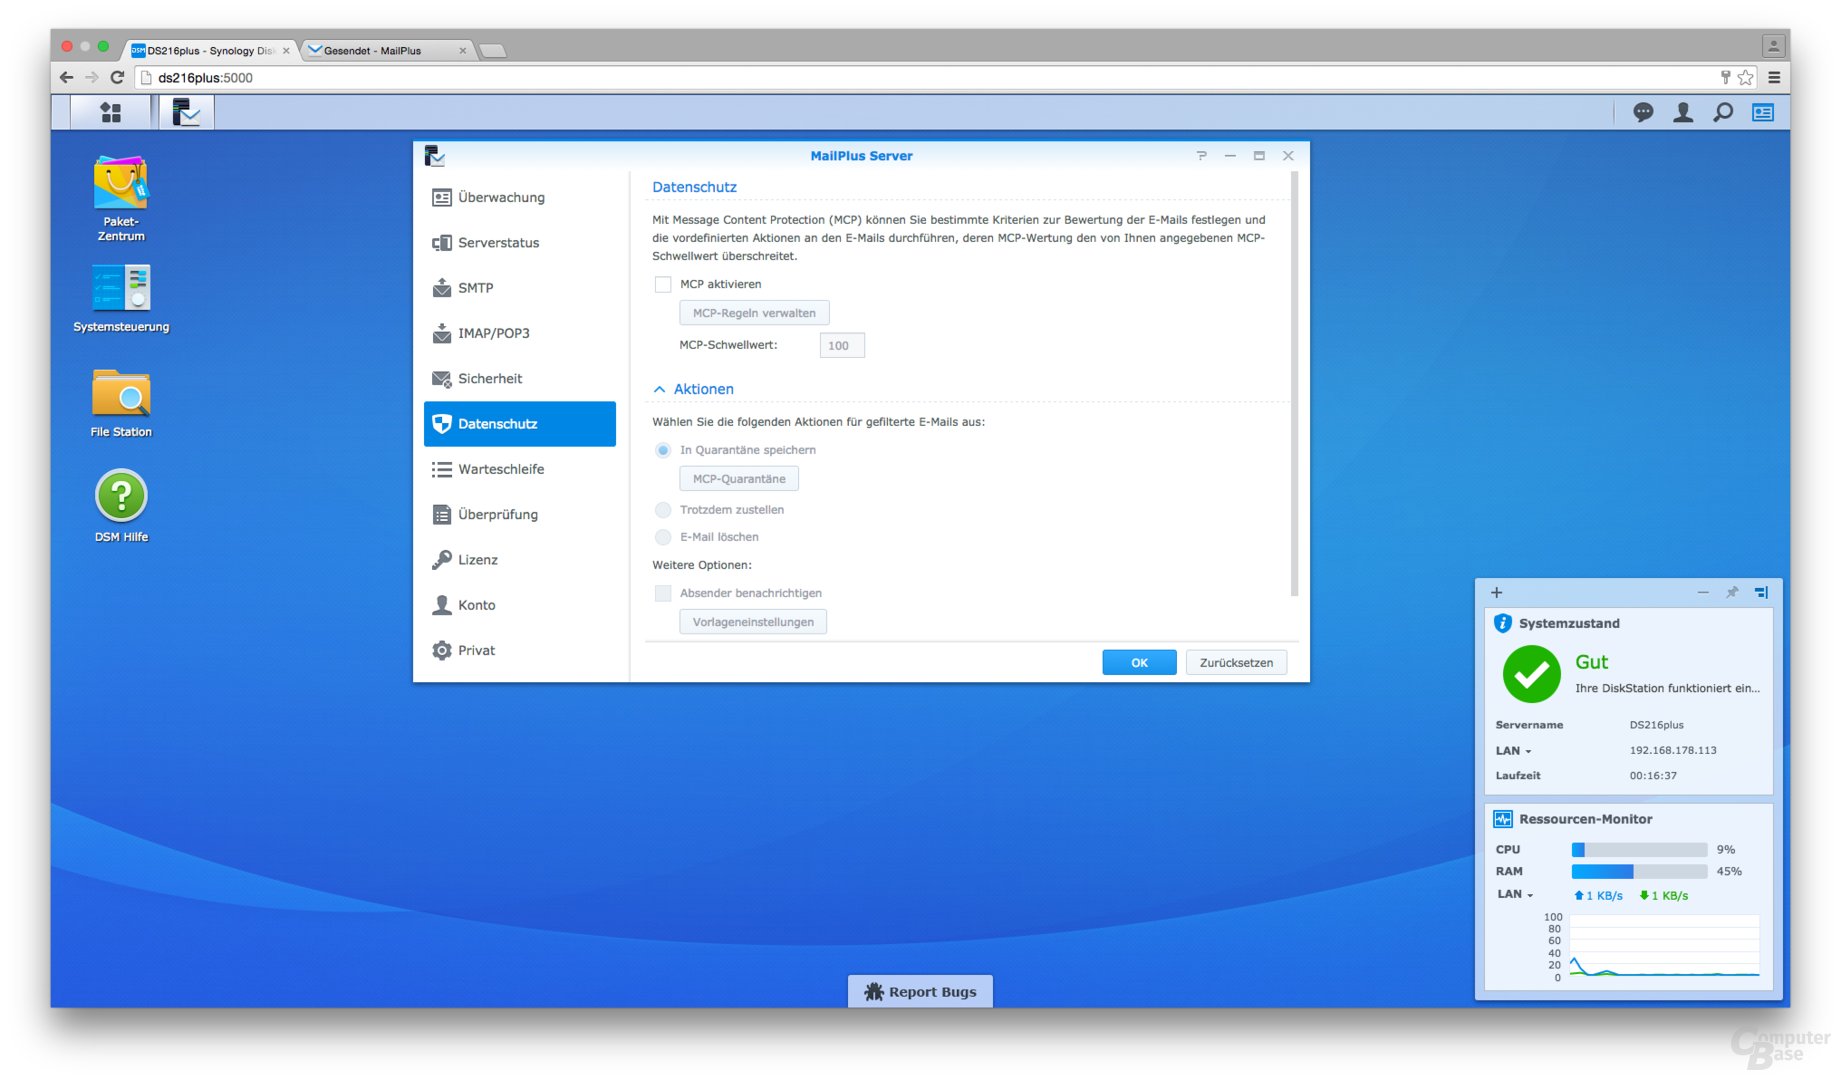Screen dimensions: 1841x1080
Task: Click the OK button
Action: [1139, 663]
